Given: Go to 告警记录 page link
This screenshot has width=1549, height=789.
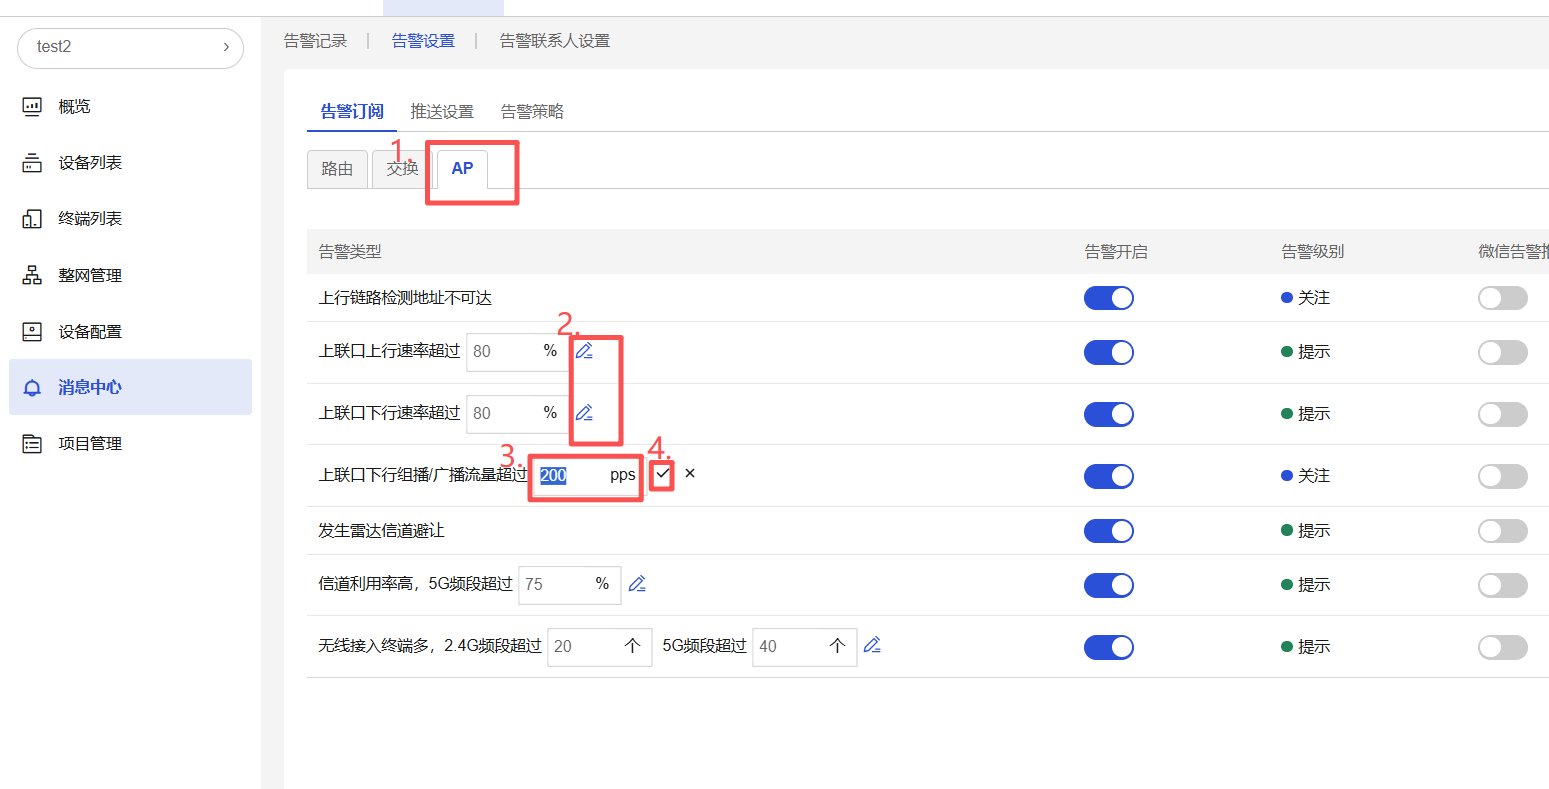Looking at the screenshot, I should pyautogui.click(x=315, y=41).
